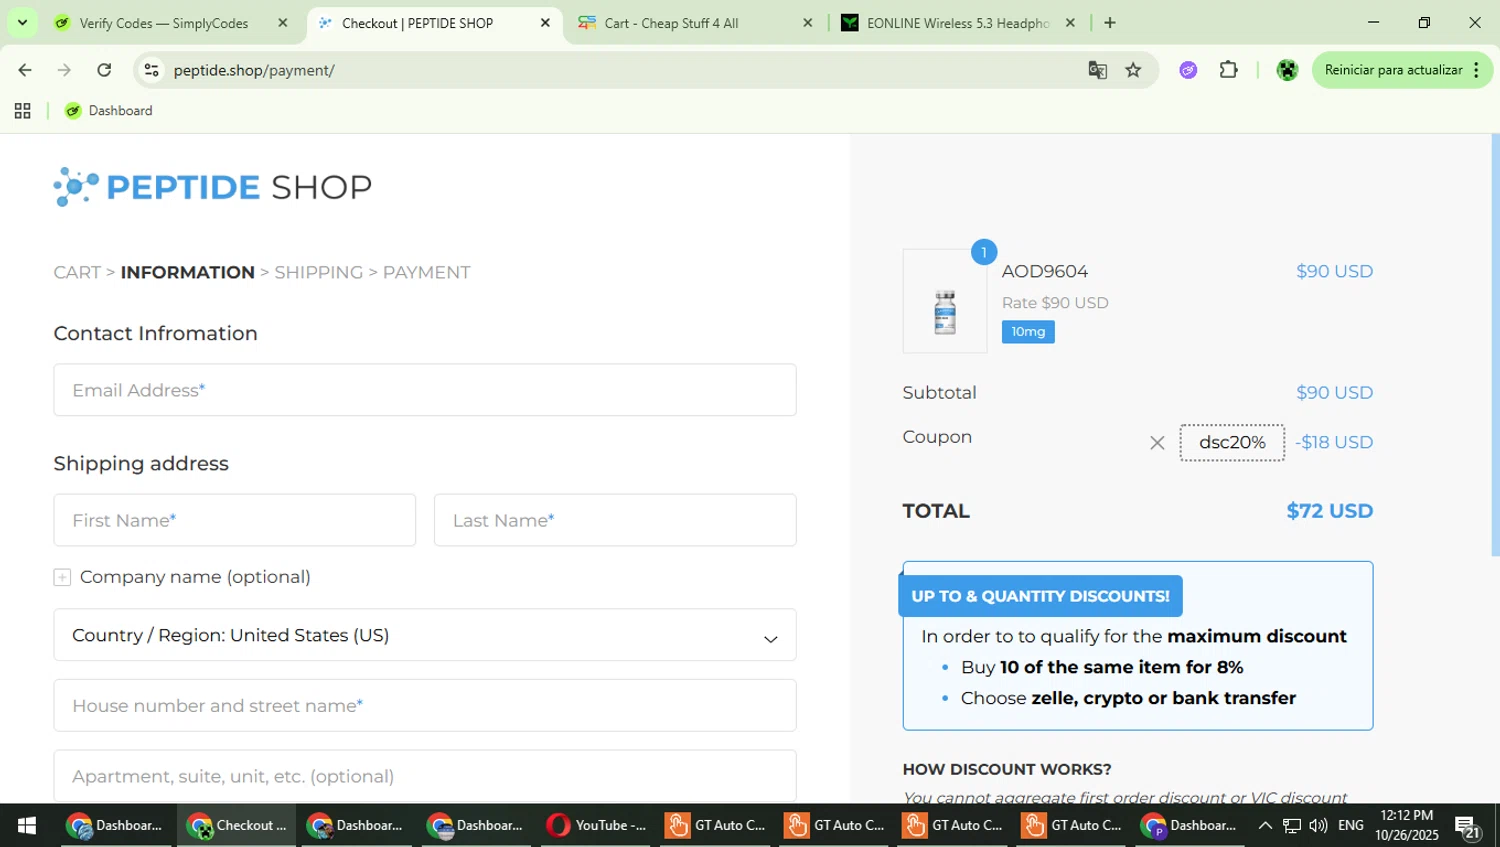
Task: Open the Windows Start menu
Action: coord(27,826)
